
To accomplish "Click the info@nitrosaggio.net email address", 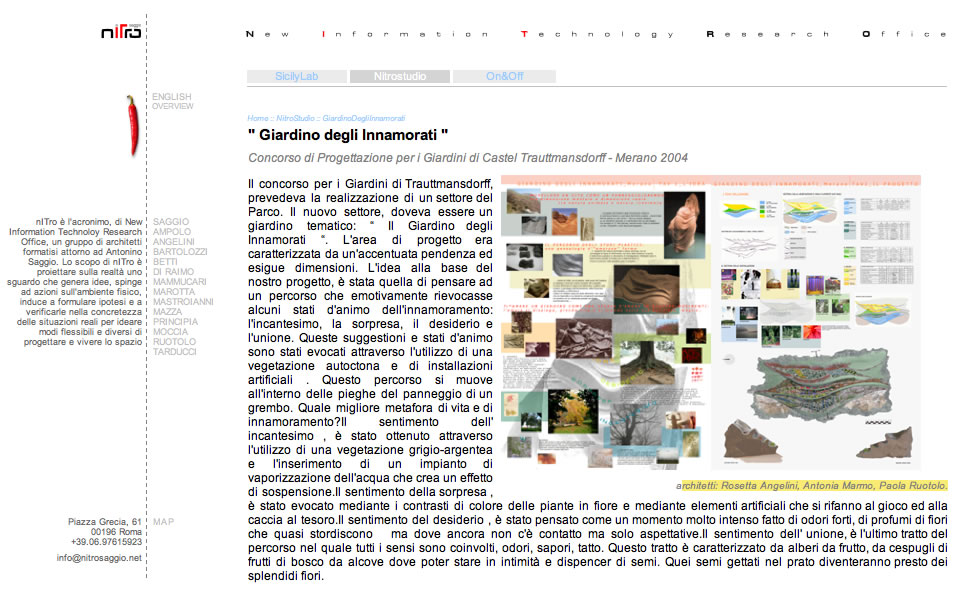I will click(x=99, y=558).
